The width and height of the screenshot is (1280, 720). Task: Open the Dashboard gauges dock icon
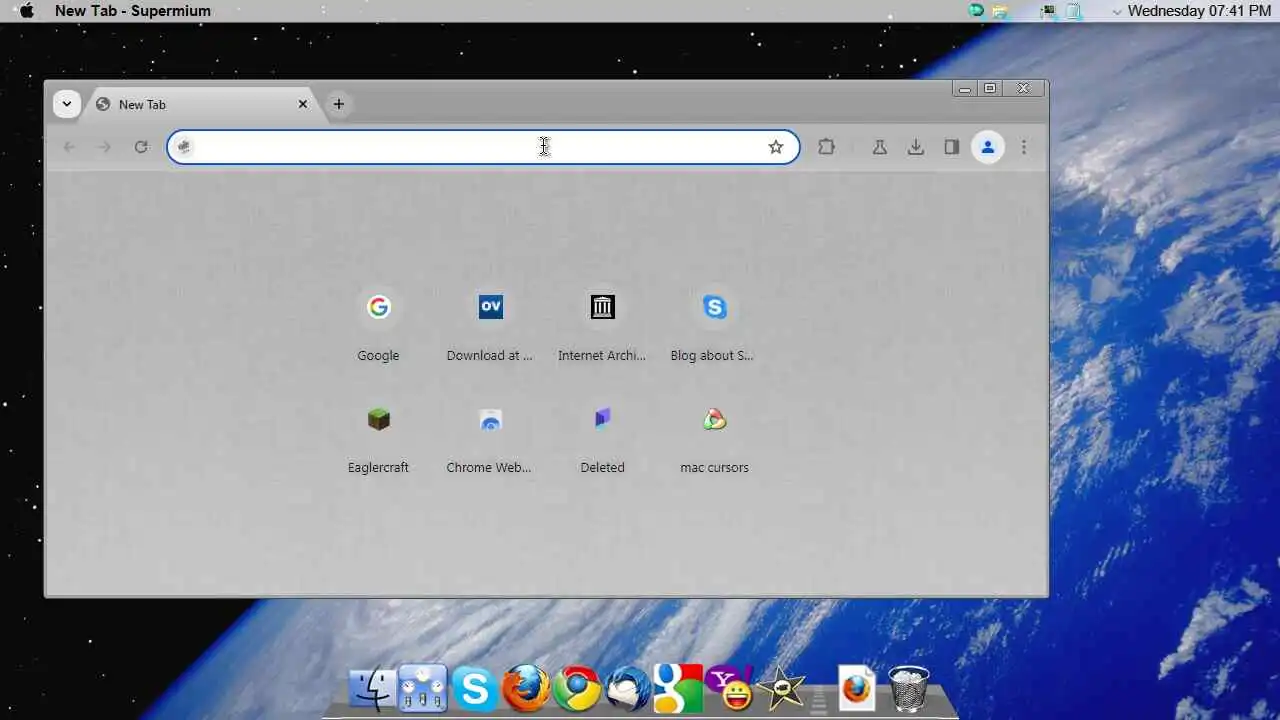(423, 689)
